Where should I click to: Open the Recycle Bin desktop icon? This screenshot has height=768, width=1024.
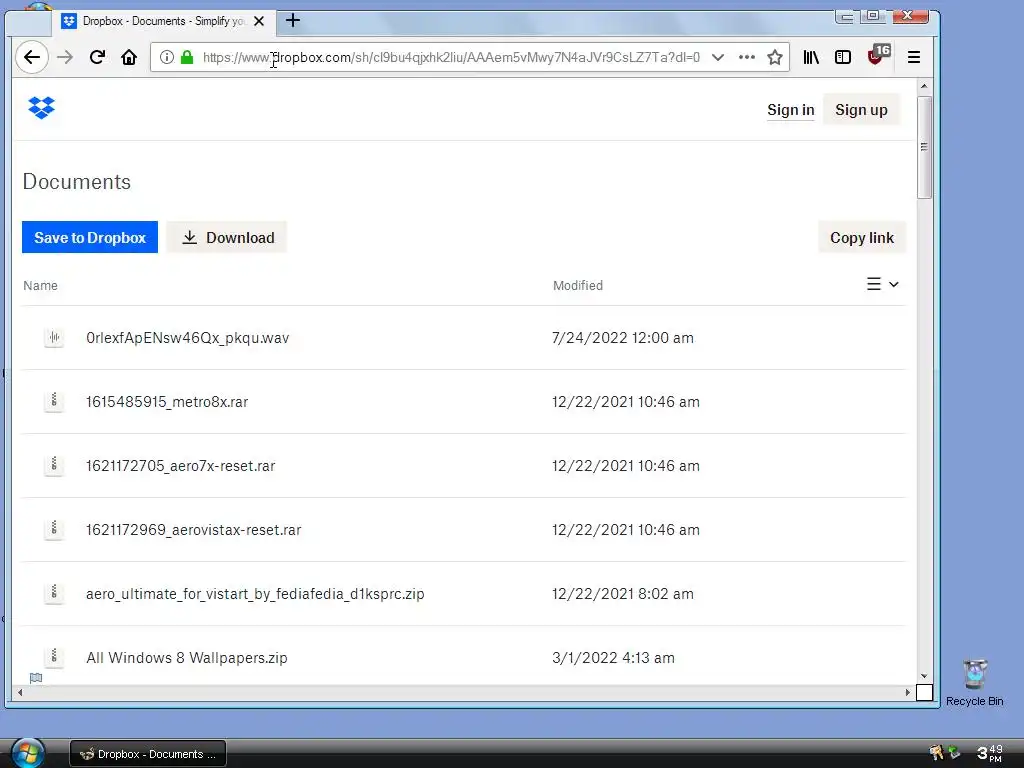coord(974,683)
